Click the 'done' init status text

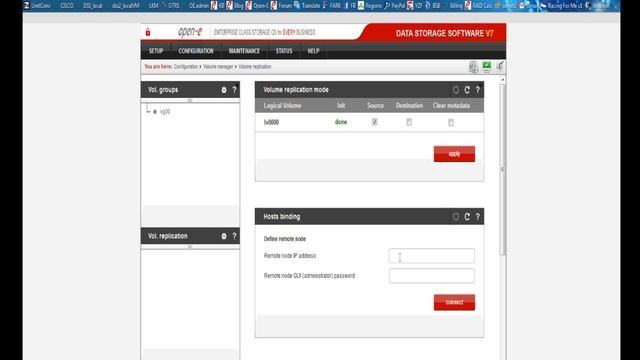pyautogui.click(x=341, y=122)
